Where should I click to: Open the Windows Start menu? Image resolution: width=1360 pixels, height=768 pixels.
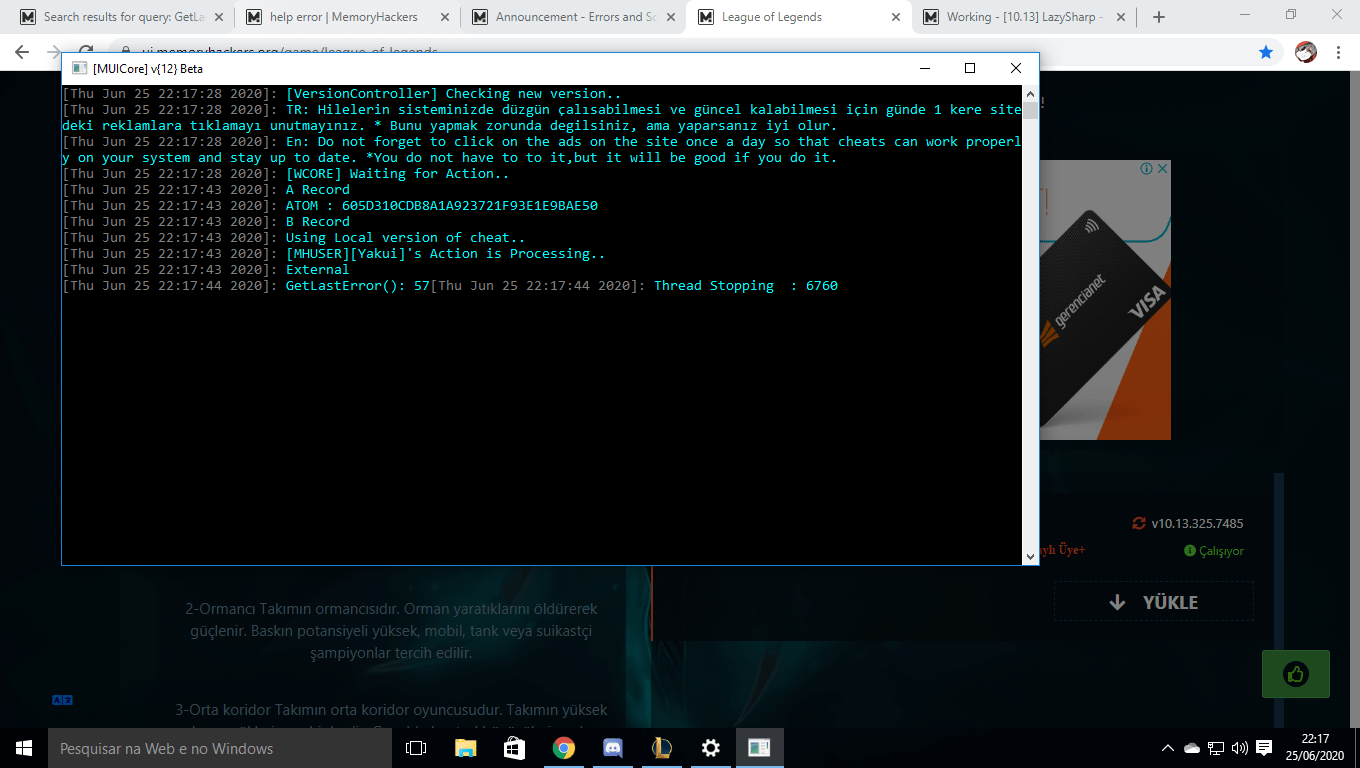click(24, 748)
